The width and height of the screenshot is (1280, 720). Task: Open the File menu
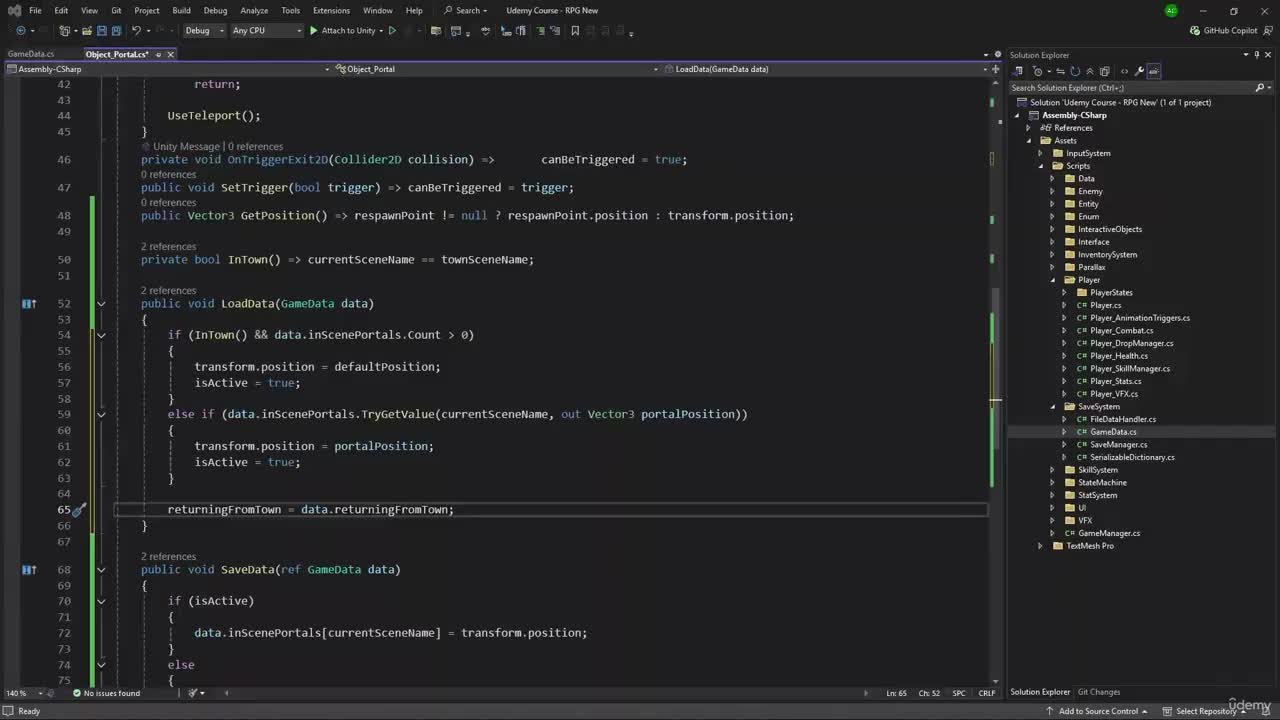[x=35, y=10]
